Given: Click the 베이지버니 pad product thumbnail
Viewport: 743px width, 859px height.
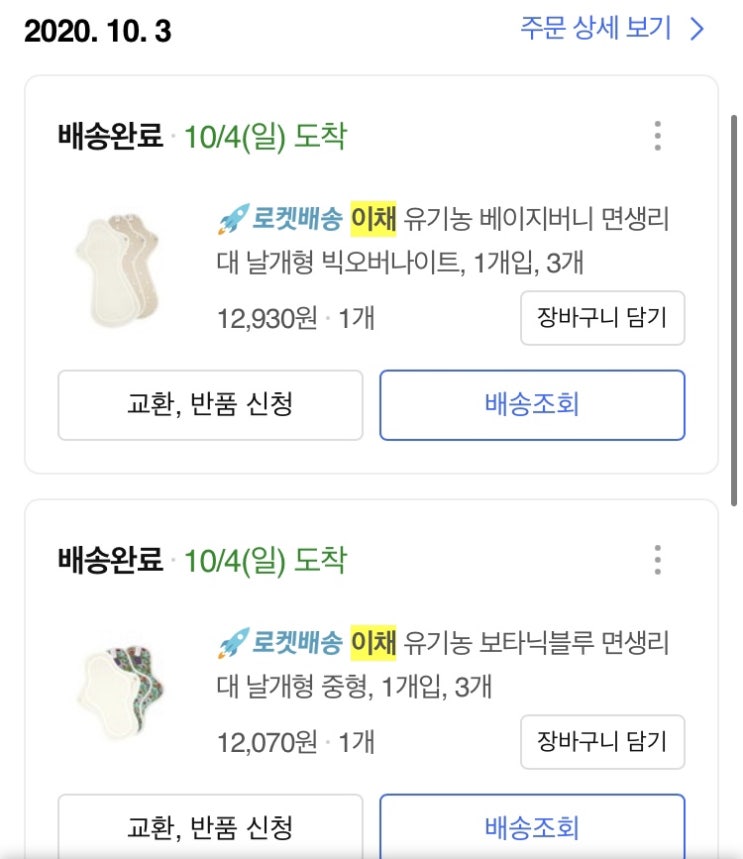Looking at the screenshot, I should pos(116,264).
